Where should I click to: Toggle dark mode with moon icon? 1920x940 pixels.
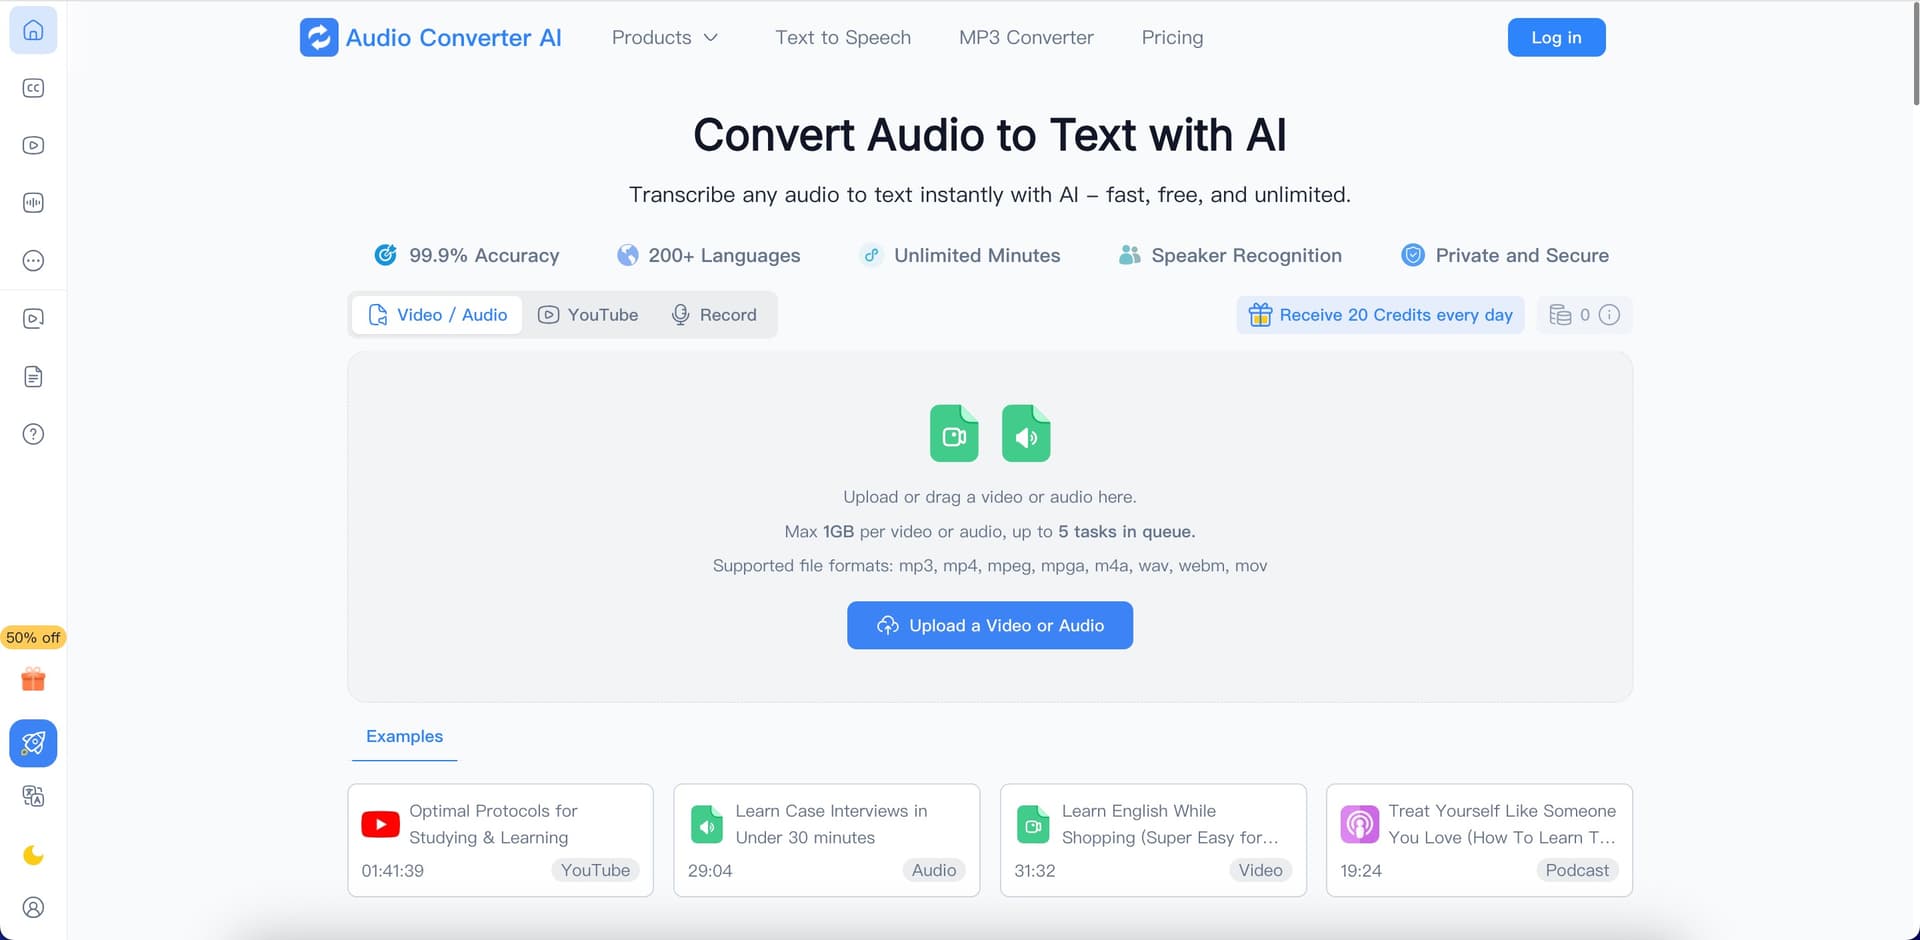(x=33, y=855)
